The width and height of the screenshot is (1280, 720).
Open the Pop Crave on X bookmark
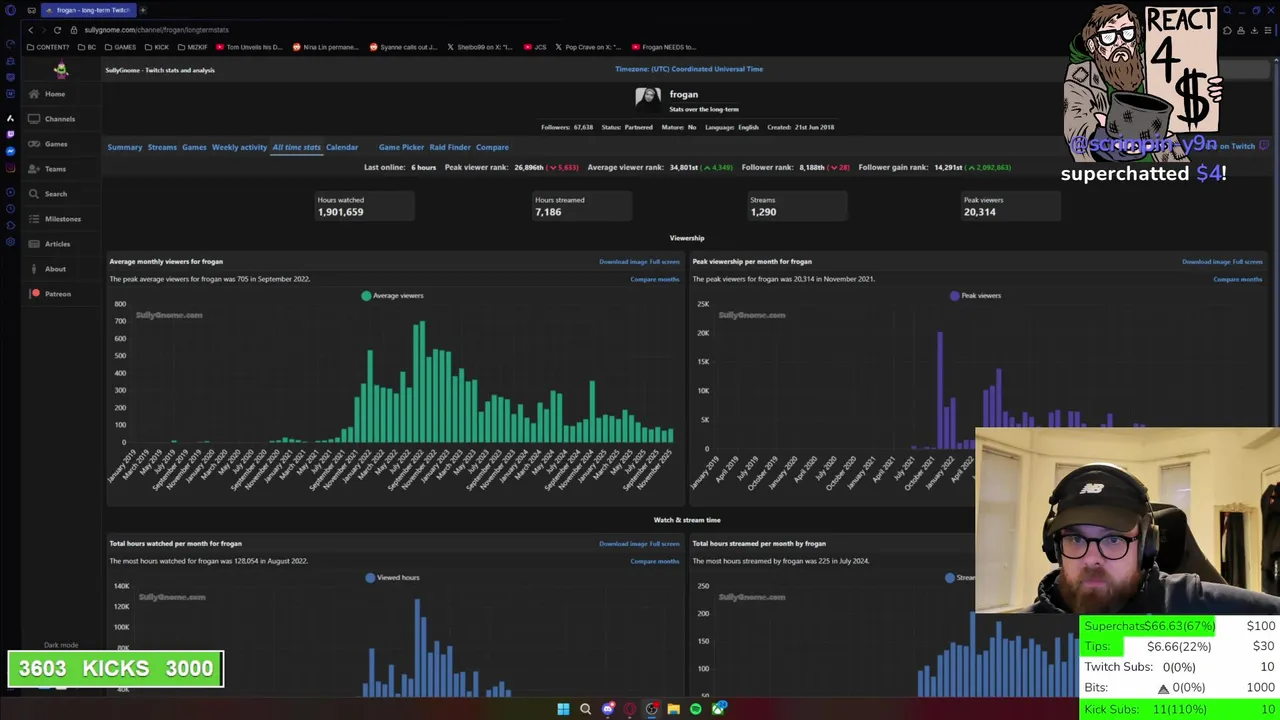click(588, 47)
